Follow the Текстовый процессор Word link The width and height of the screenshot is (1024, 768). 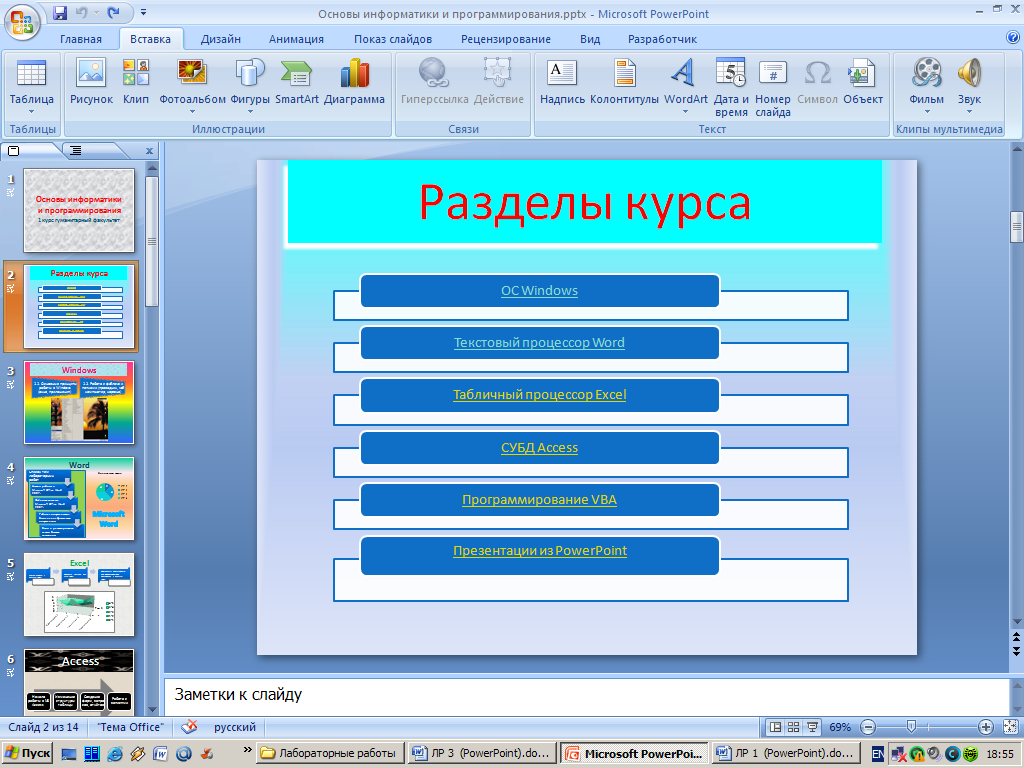click(539, 342)
